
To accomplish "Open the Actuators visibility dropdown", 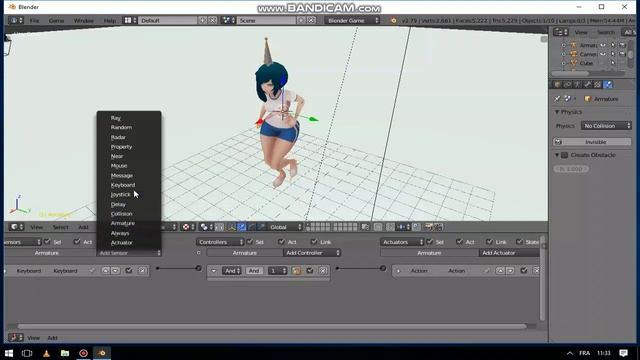I will (402, 242).
